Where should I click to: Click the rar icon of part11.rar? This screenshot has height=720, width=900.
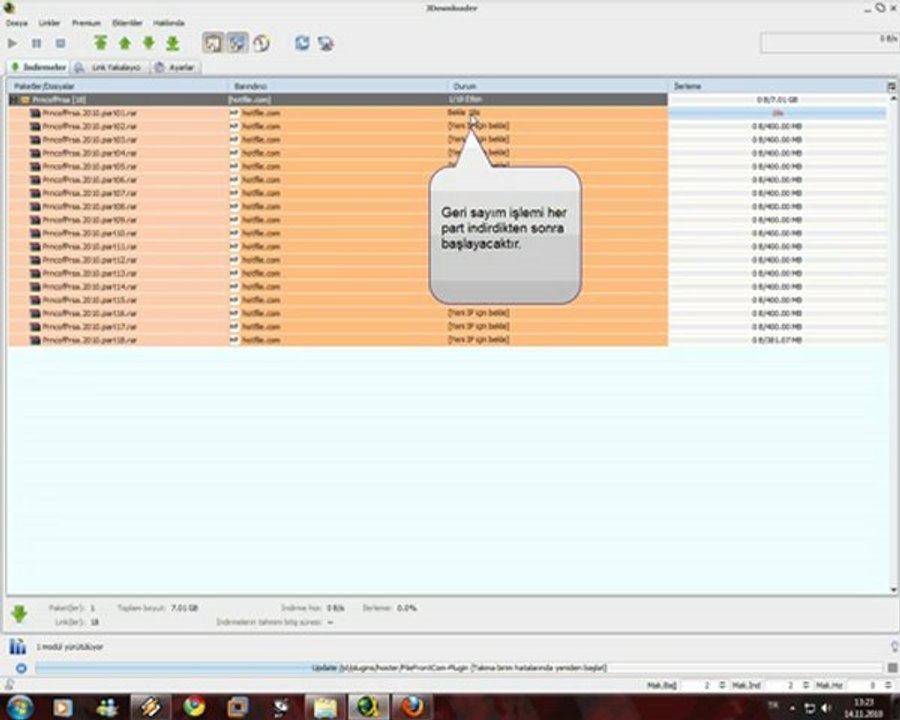tap(35, 246)
